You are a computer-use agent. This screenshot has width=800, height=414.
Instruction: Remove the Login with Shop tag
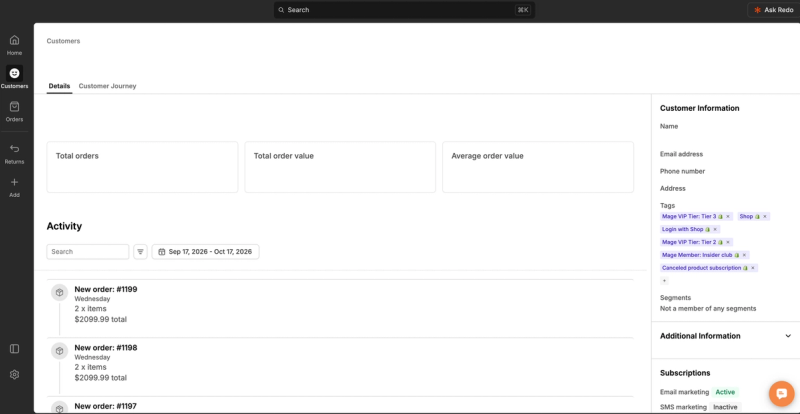tap(715, 230)
